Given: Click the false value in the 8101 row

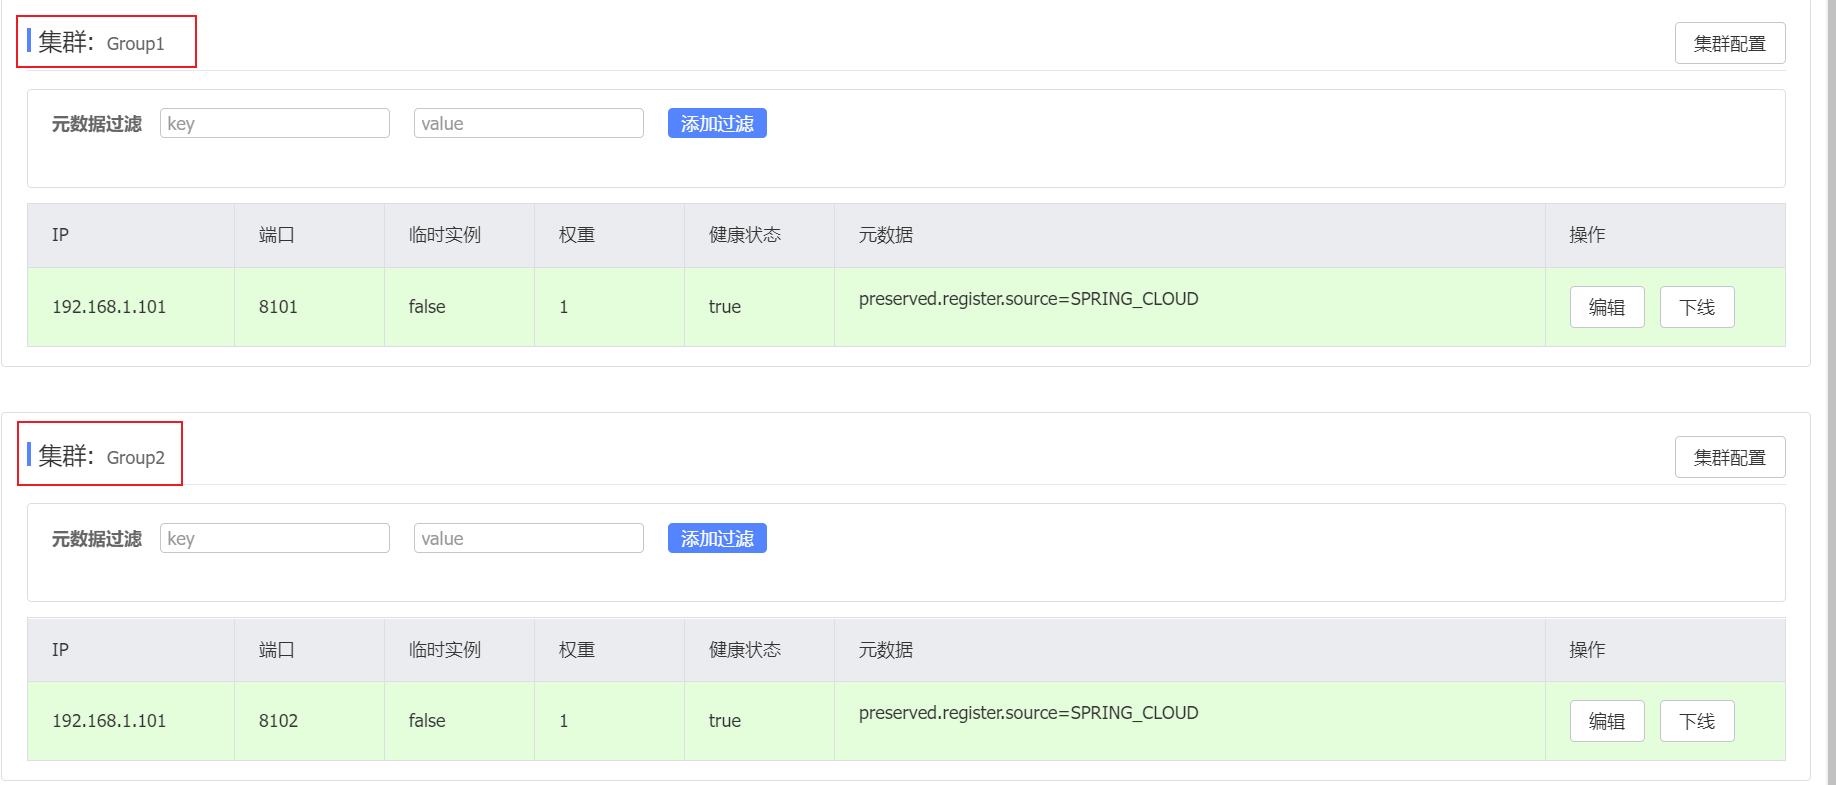Looking at the screenshot, I should pyautogui.click(x=427, y=307).
